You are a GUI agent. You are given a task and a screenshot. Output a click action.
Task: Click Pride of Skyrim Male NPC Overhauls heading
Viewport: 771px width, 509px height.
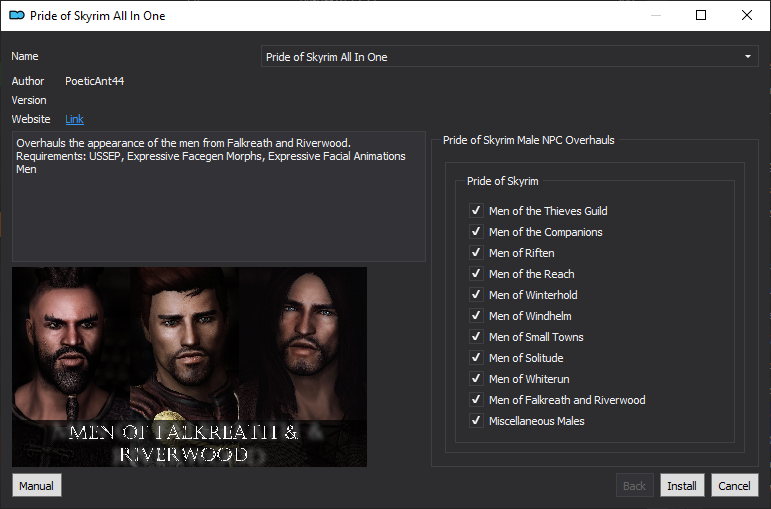(x=529, y=140)
